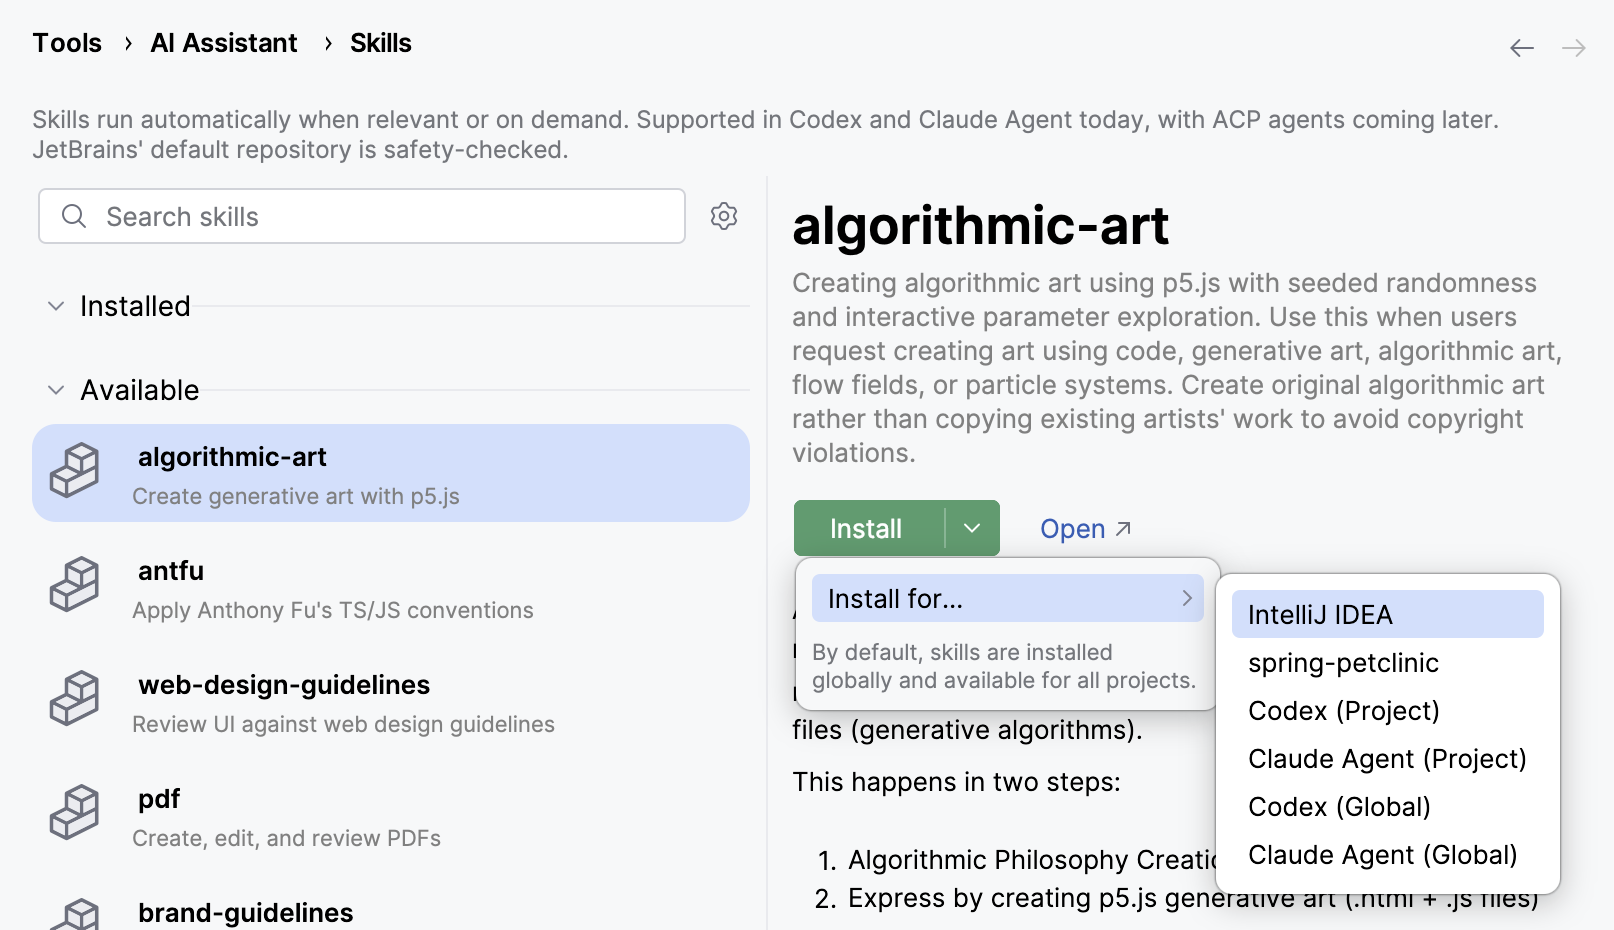Click the forward navigation arrow
The image size is (1614, 930).
pos(1573,48)
